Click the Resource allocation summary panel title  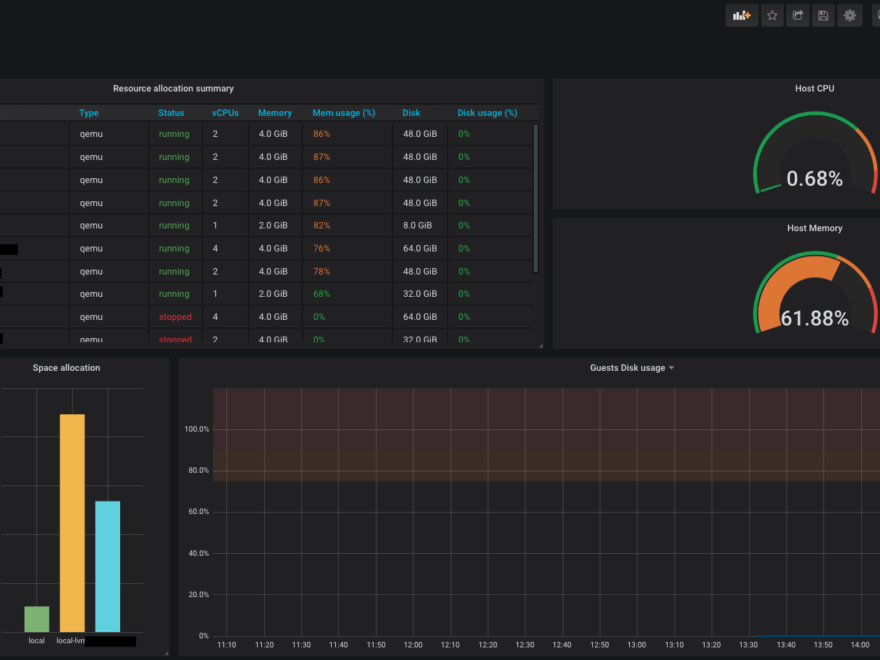tap(173, 89)
